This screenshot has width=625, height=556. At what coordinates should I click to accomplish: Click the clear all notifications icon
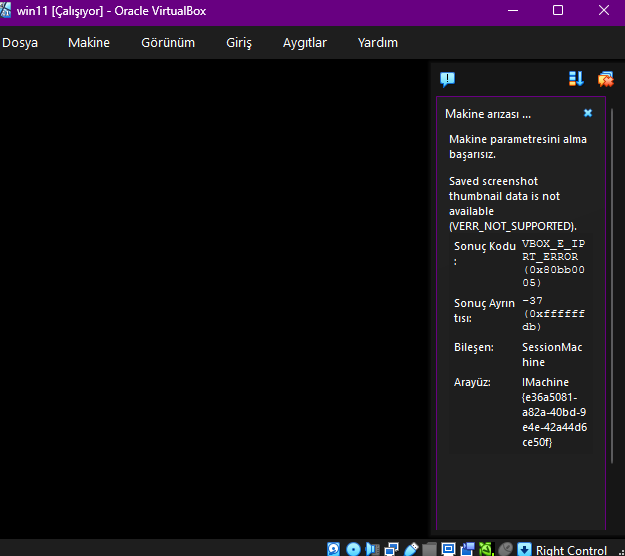(605, 79)
